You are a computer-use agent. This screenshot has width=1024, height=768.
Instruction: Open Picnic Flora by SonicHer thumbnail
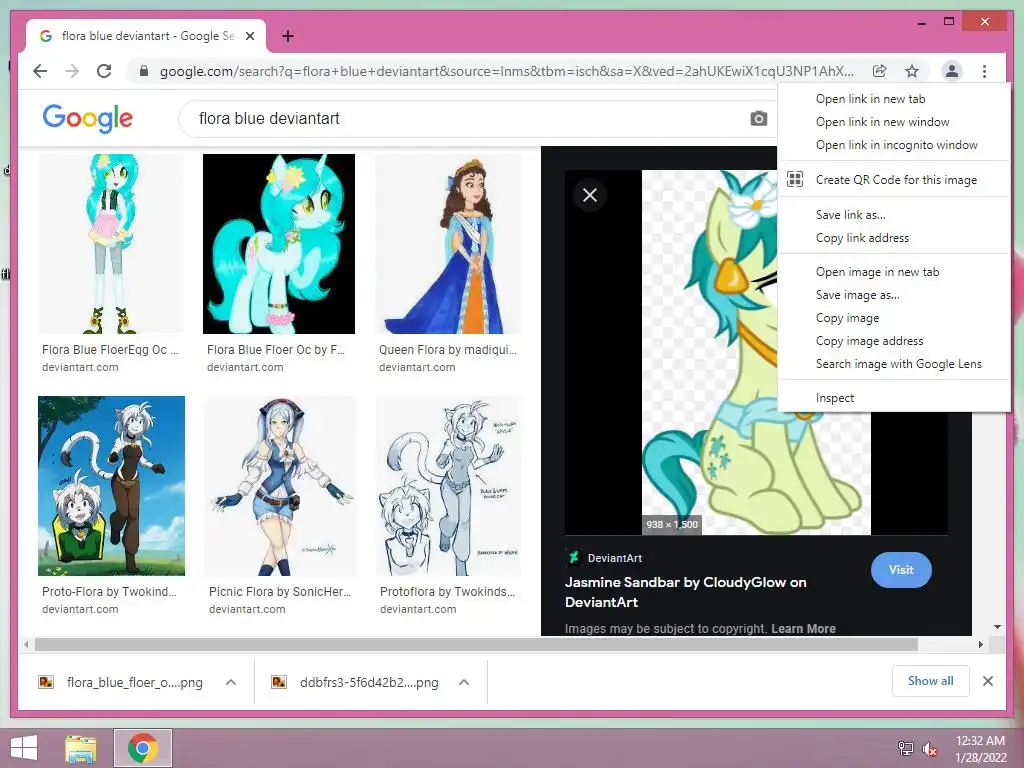pos(280,486)
